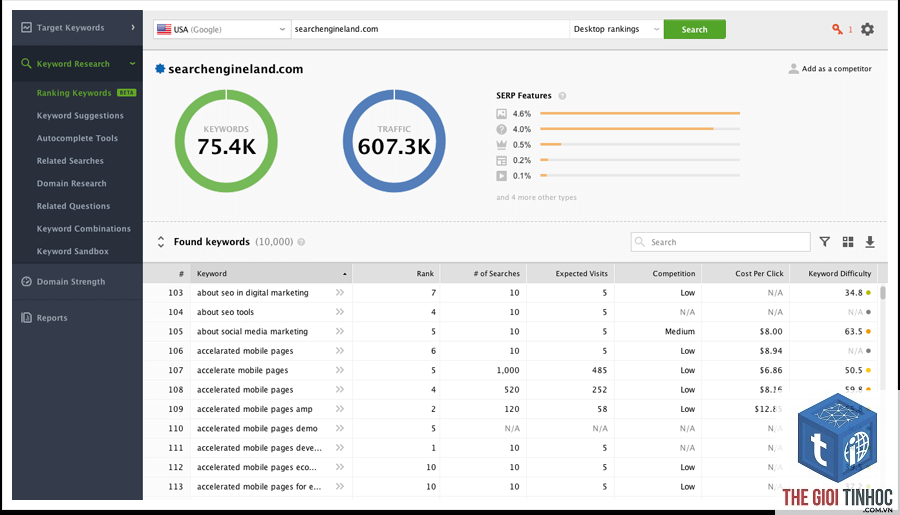Click Add as a competitor
Image resolution: width=900 pixels, height=515 pixels.
(x=830, y=68)
